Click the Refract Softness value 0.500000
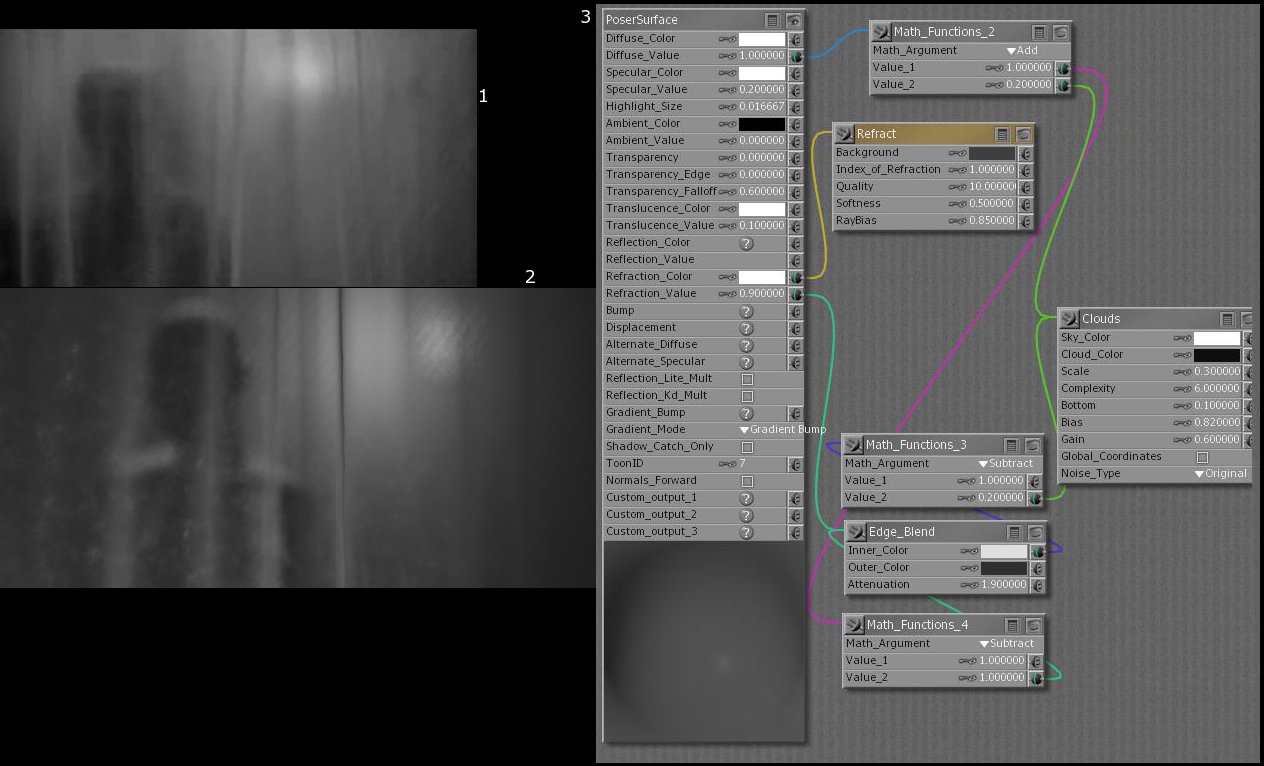1264x766 pixels. click(x=992, y=204)
